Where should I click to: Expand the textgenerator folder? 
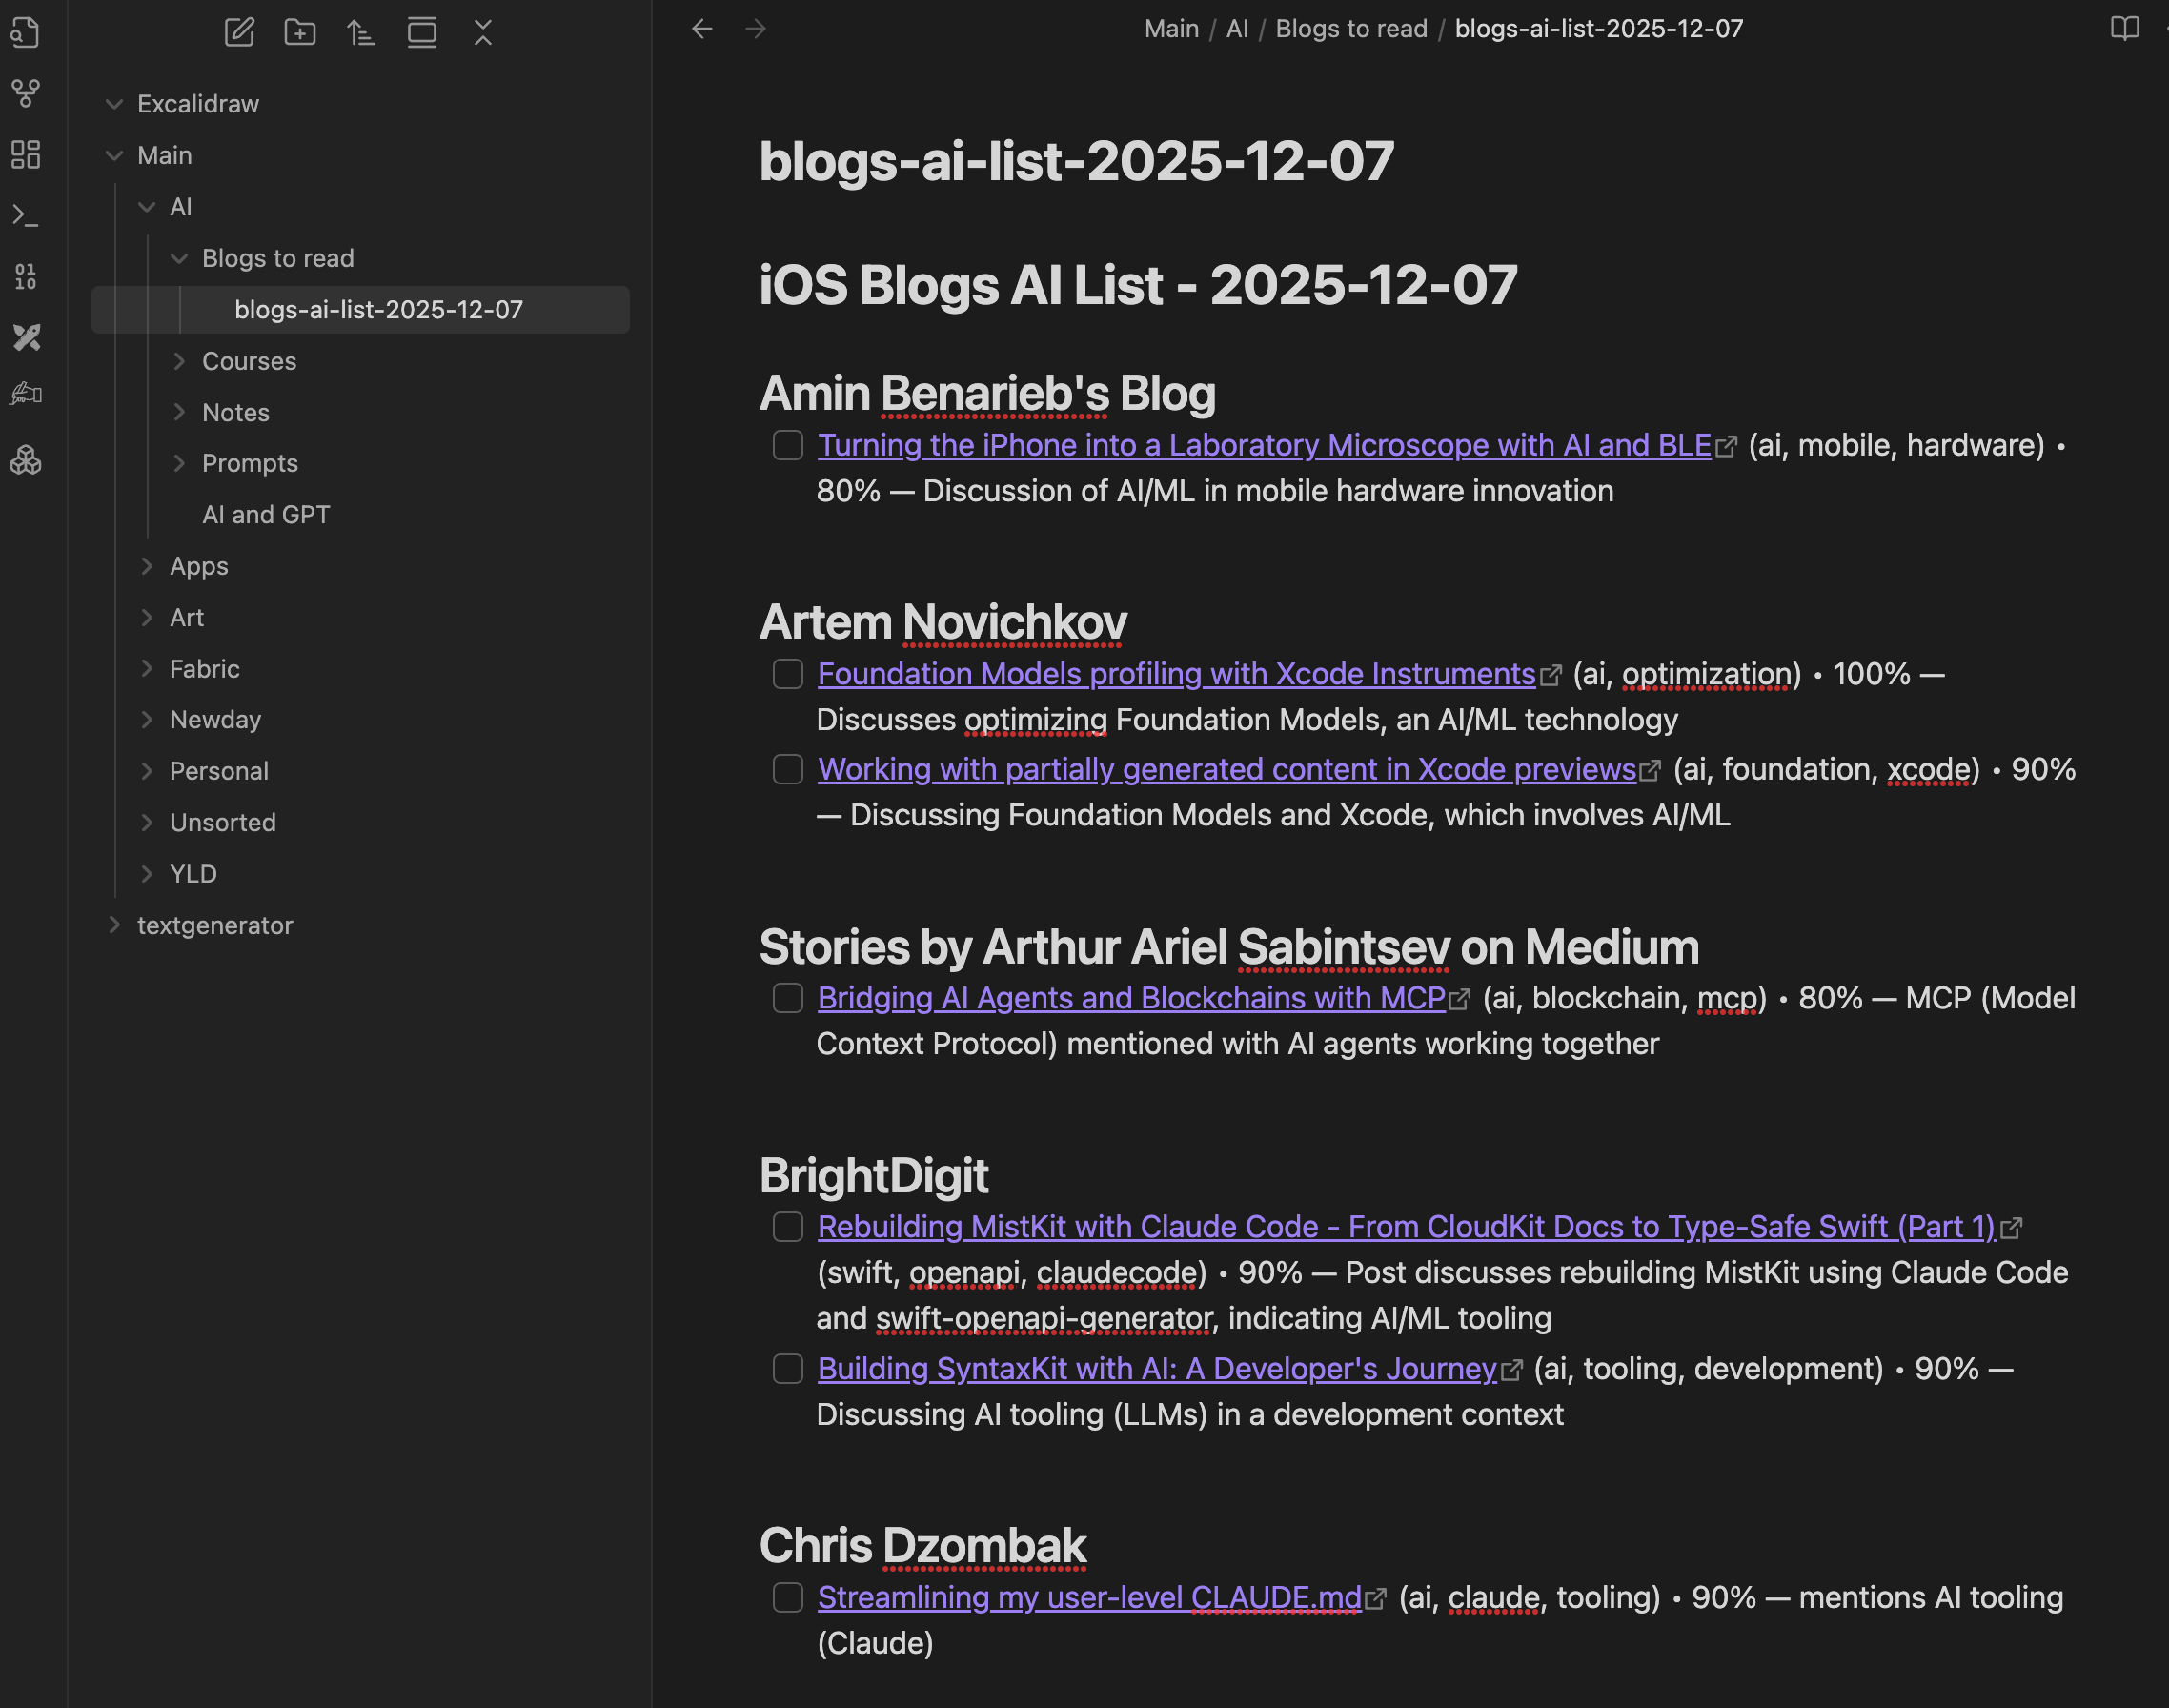coord(215,925)
